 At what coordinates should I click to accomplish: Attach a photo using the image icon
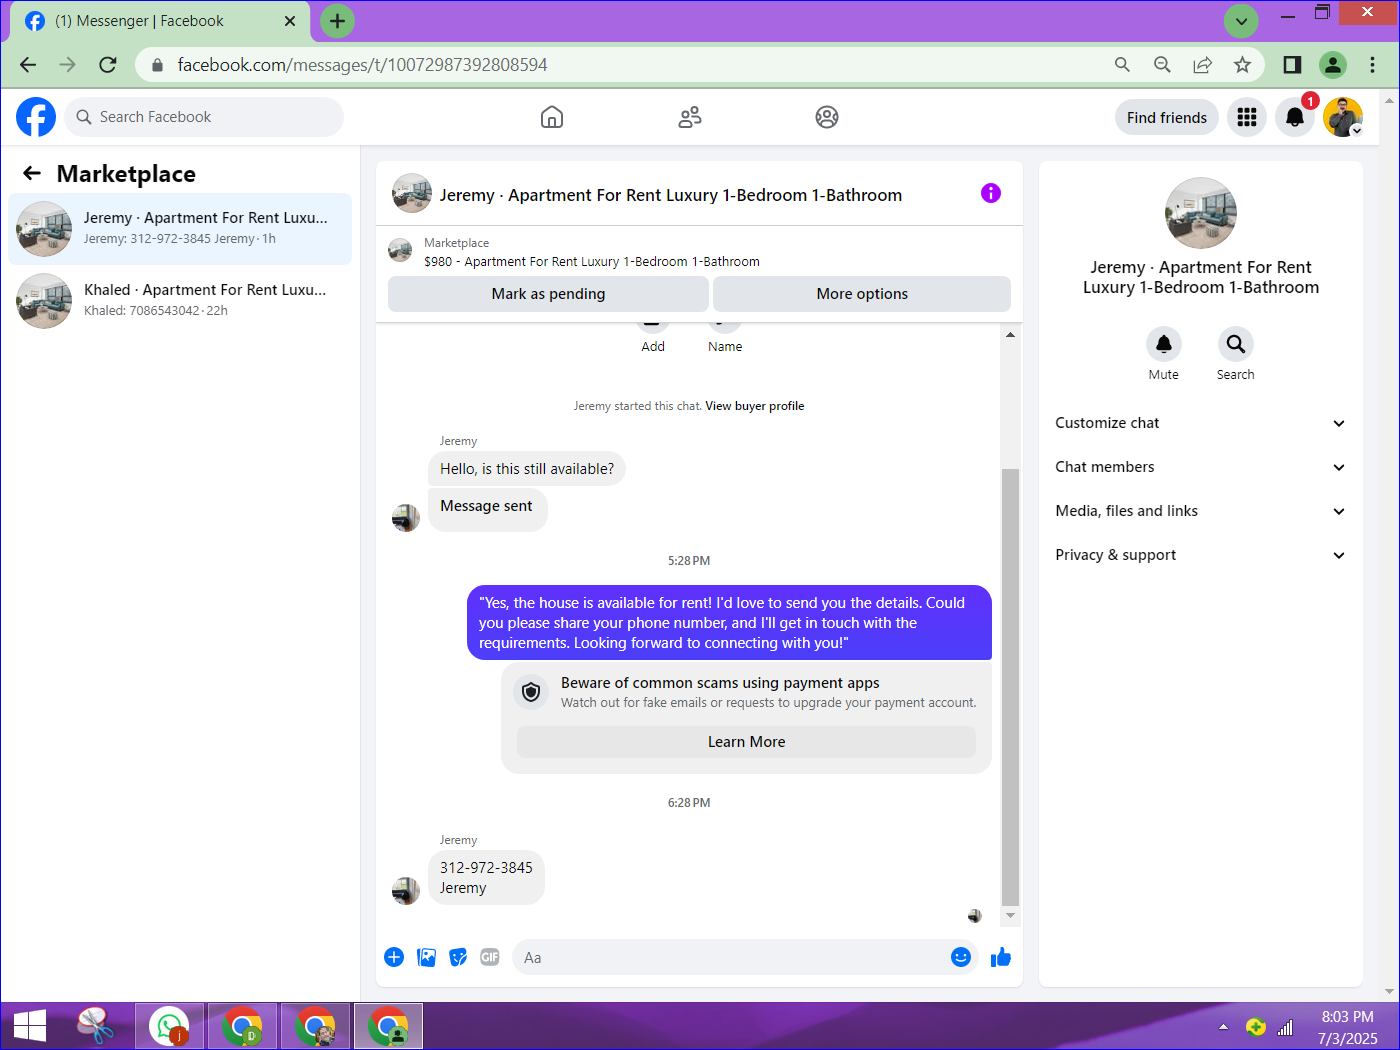tap(426, 957)
